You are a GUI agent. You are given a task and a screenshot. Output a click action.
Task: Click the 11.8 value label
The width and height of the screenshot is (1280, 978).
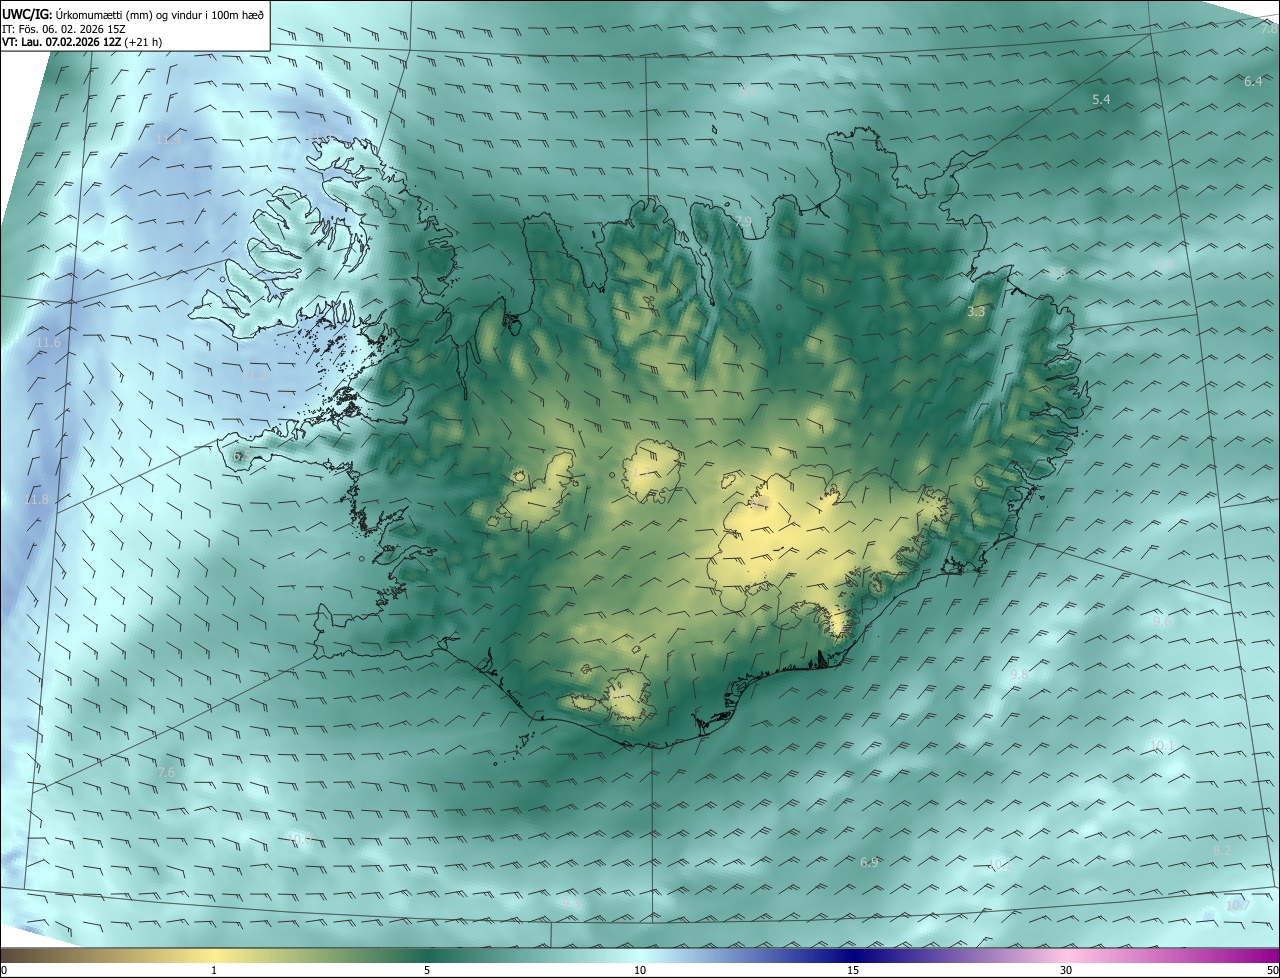coord(37,499)
